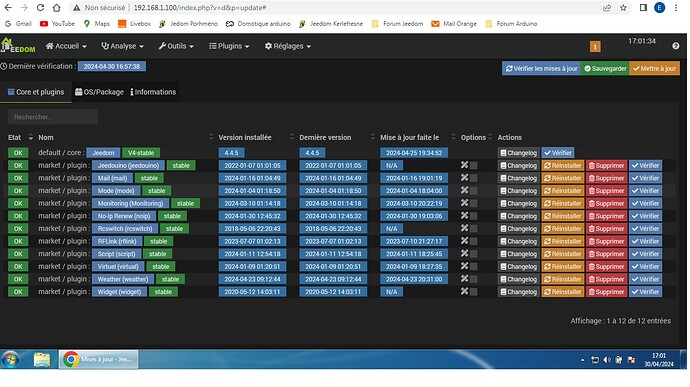Tick the Mode options checkbox
The height and width of the screenshot is (387, 690).
(473, 191)
